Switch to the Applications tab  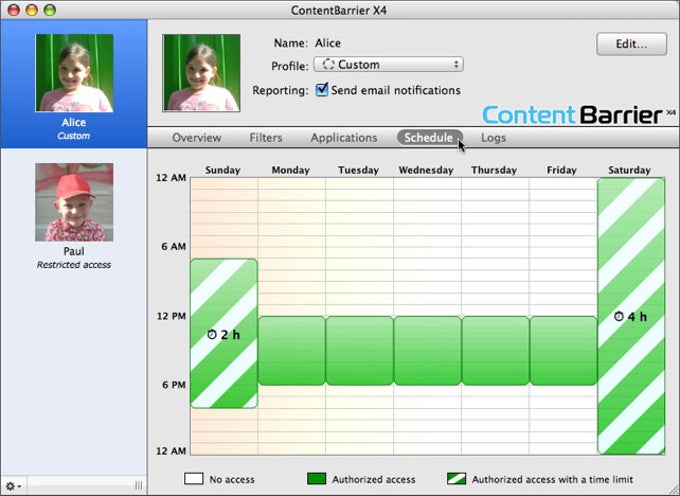point(344,138)
